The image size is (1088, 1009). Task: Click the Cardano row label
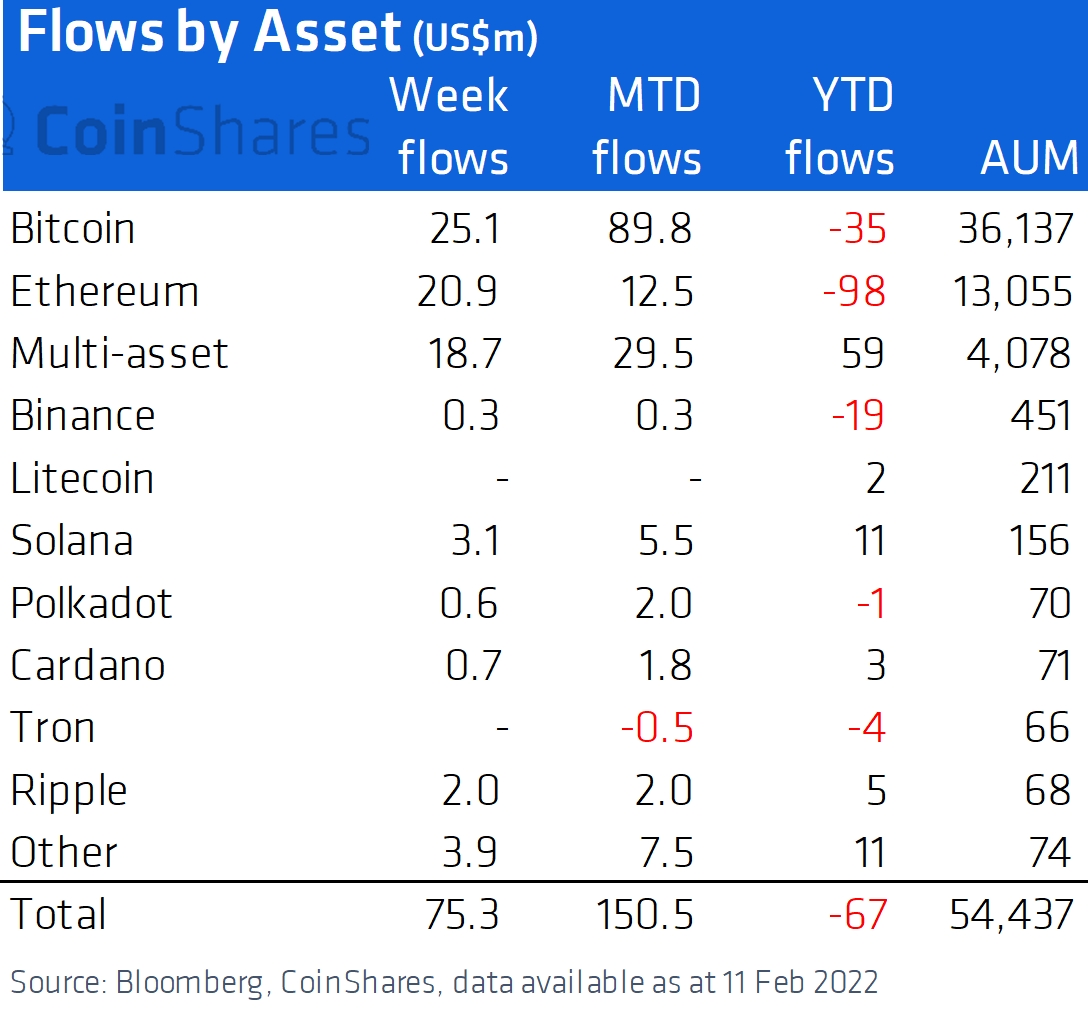click(x=88, y=666)
